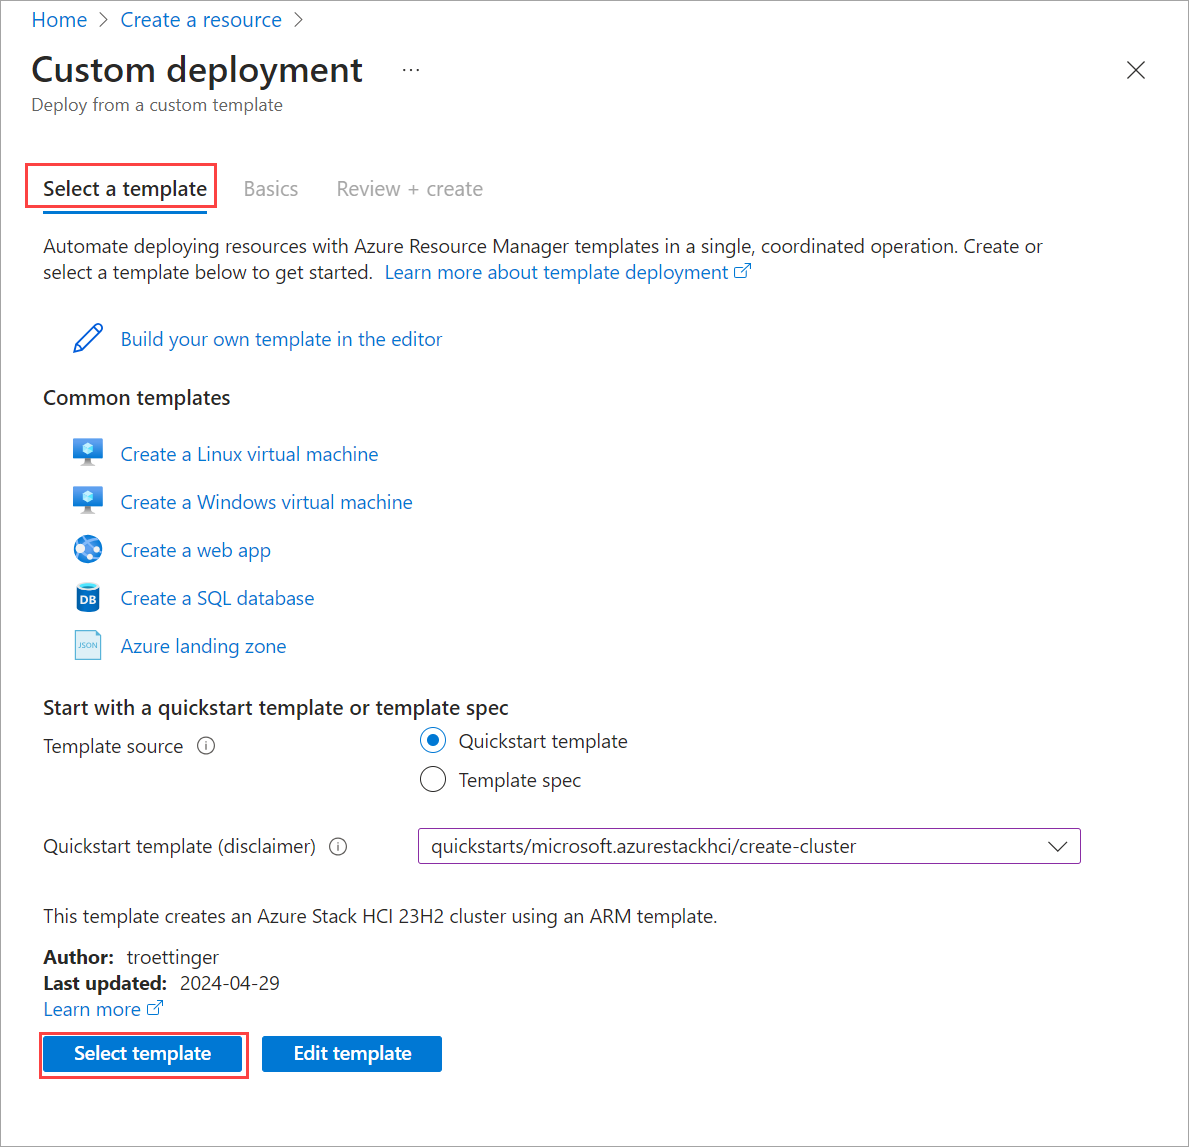This screenshot has height=1147, width=1189.
Task: Switch to the Basics tab
Action: point(271,189)
